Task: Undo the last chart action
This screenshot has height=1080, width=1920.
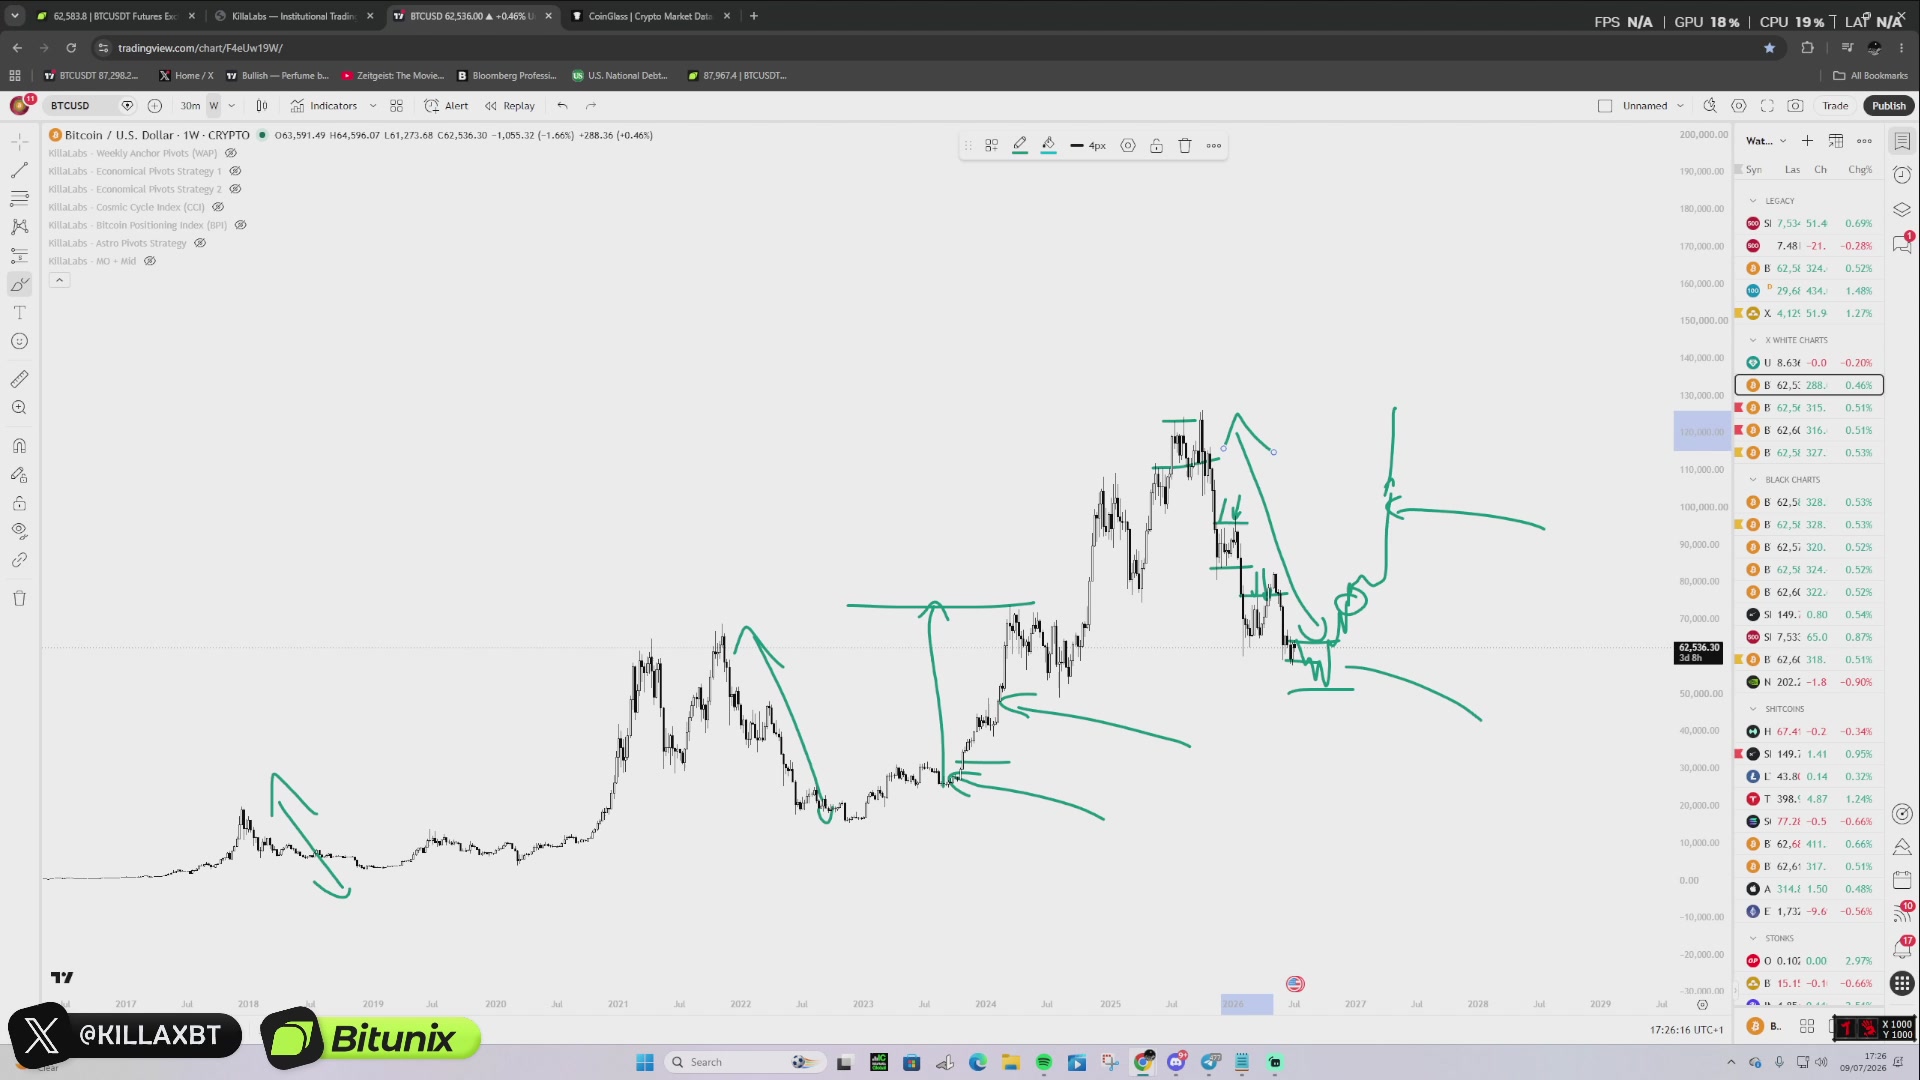Action: [x=562, y=106]
